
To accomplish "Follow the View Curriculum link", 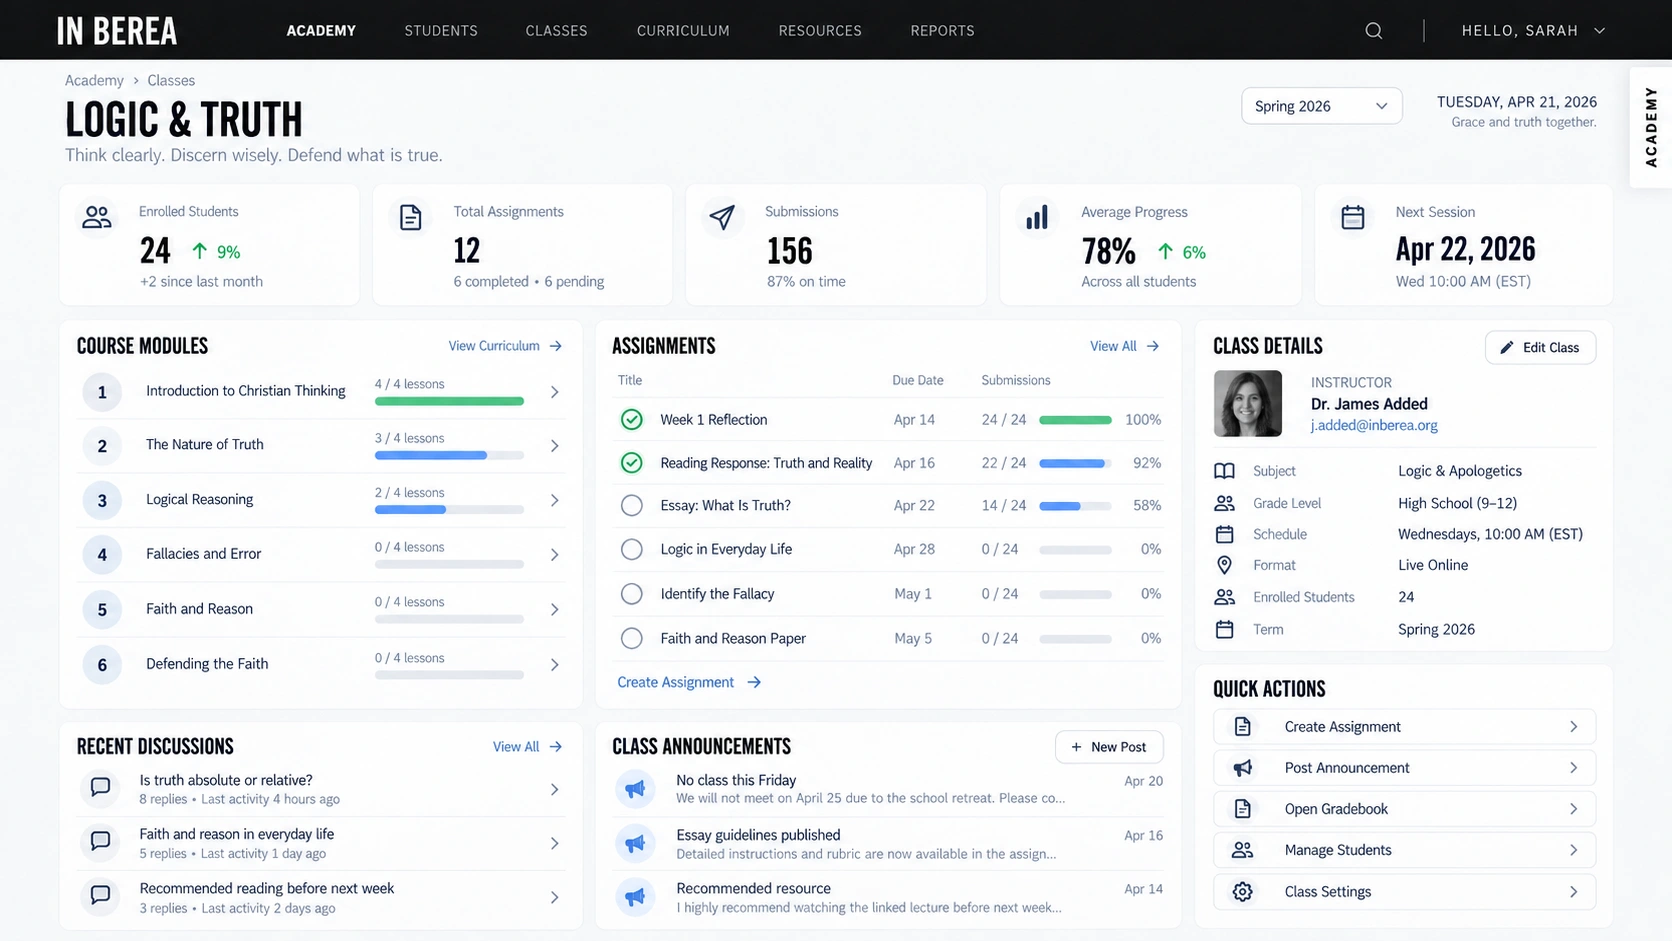I will click(x=505, y=346).
